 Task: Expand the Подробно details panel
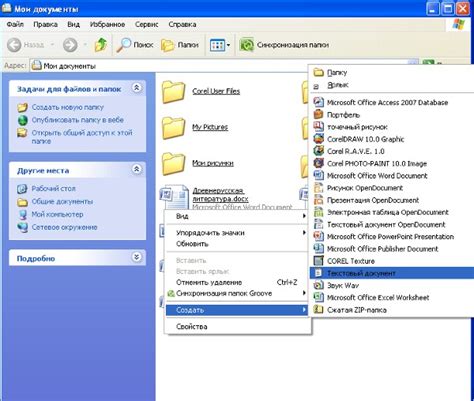coord(136,257)
